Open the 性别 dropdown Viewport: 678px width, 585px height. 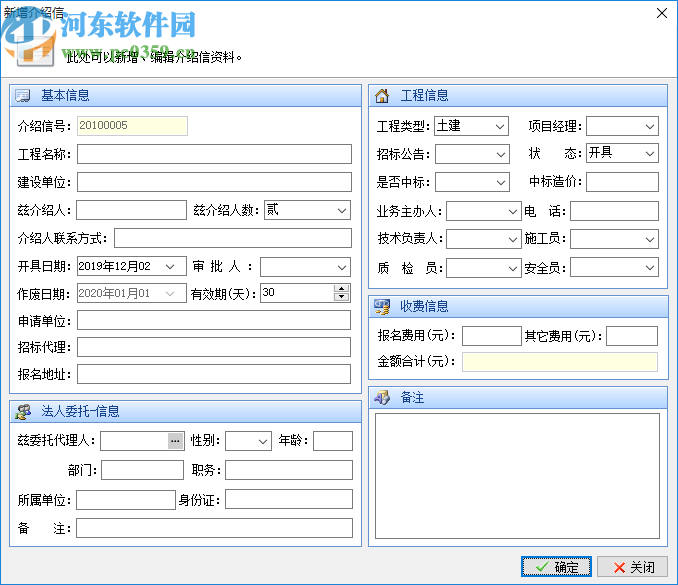tap(249, 441)
